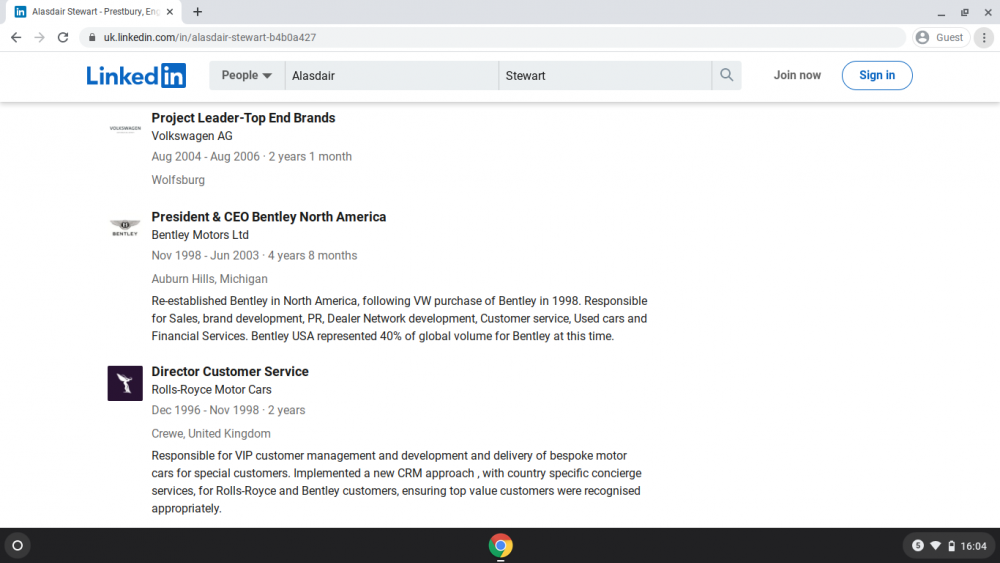Click the clock showing 16:04

[973, 546]
